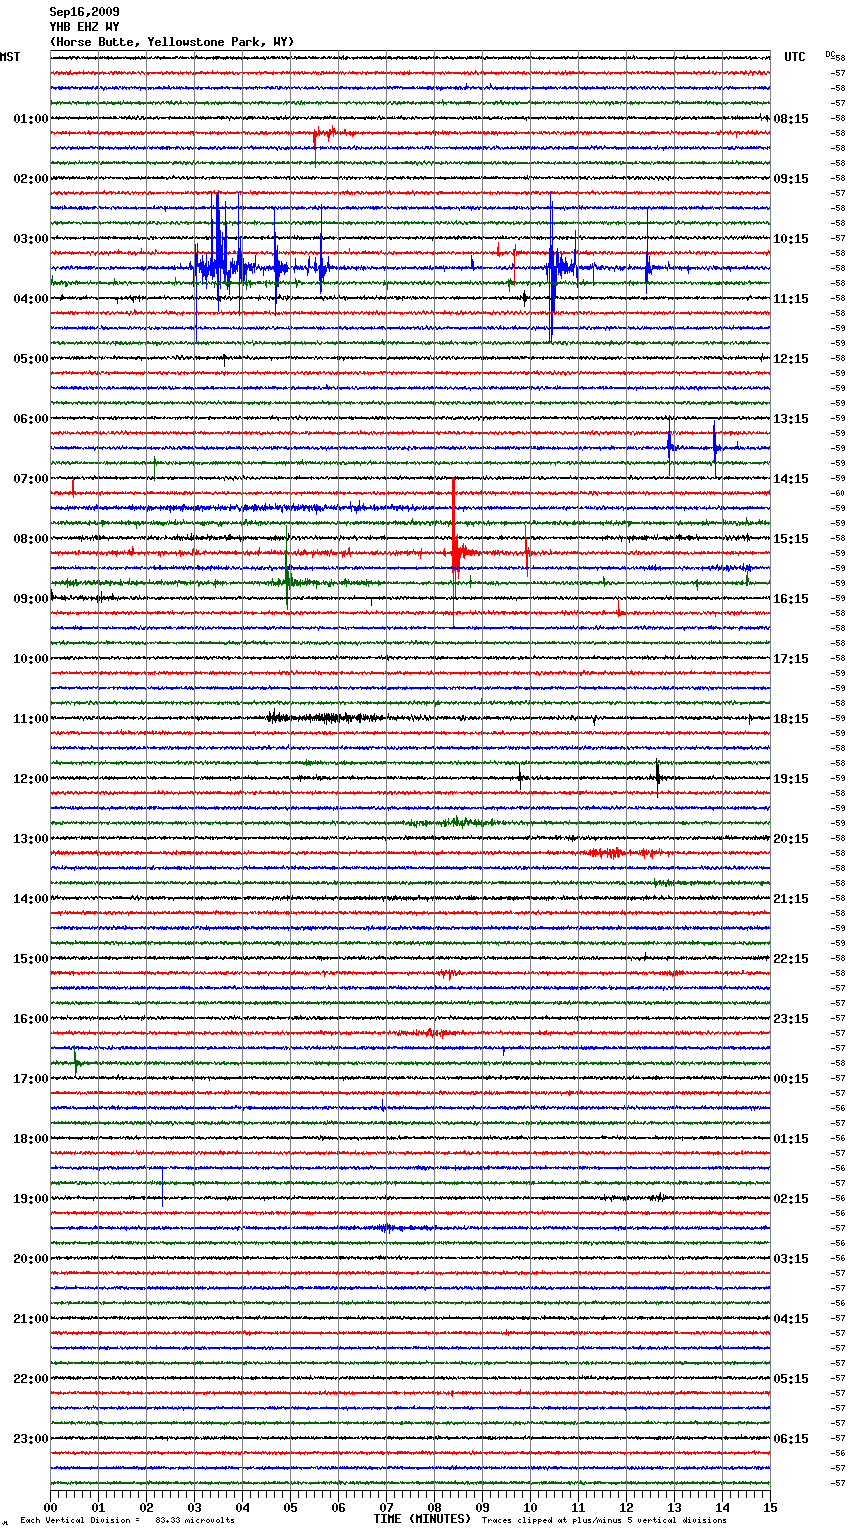Click the 04:15 UTC time label
Screen dimensions: 850x1534
click(x=791, y=1319)
